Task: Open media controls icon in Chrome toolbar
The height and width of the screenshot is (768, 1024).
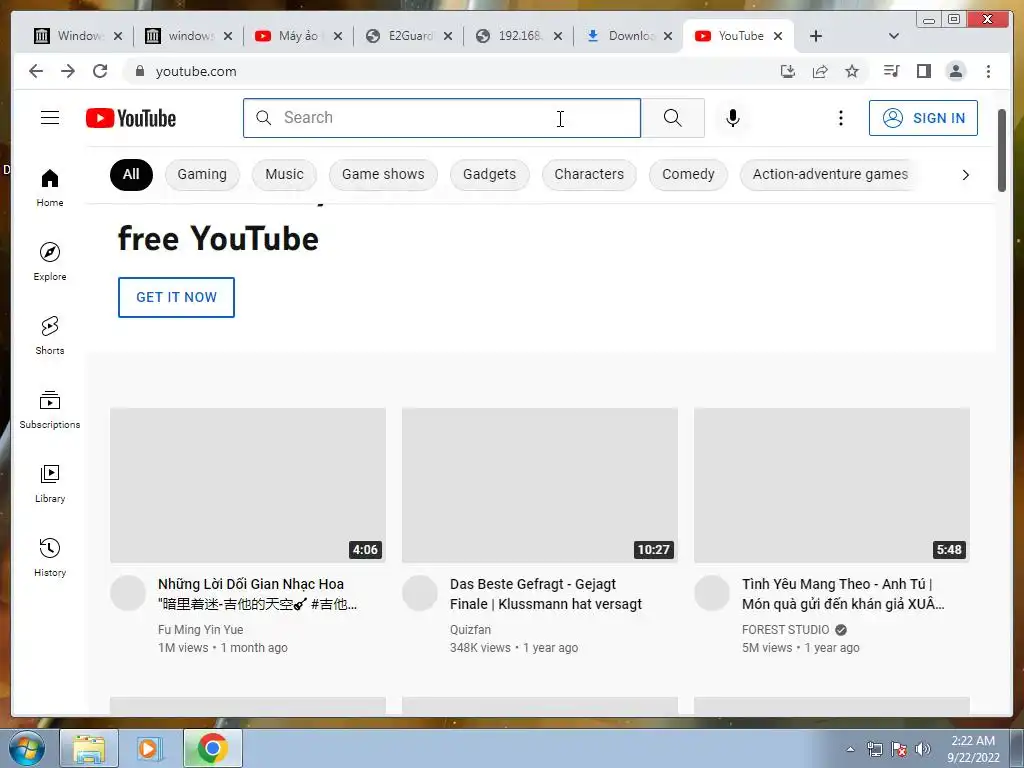Action: tap(891, 71)
